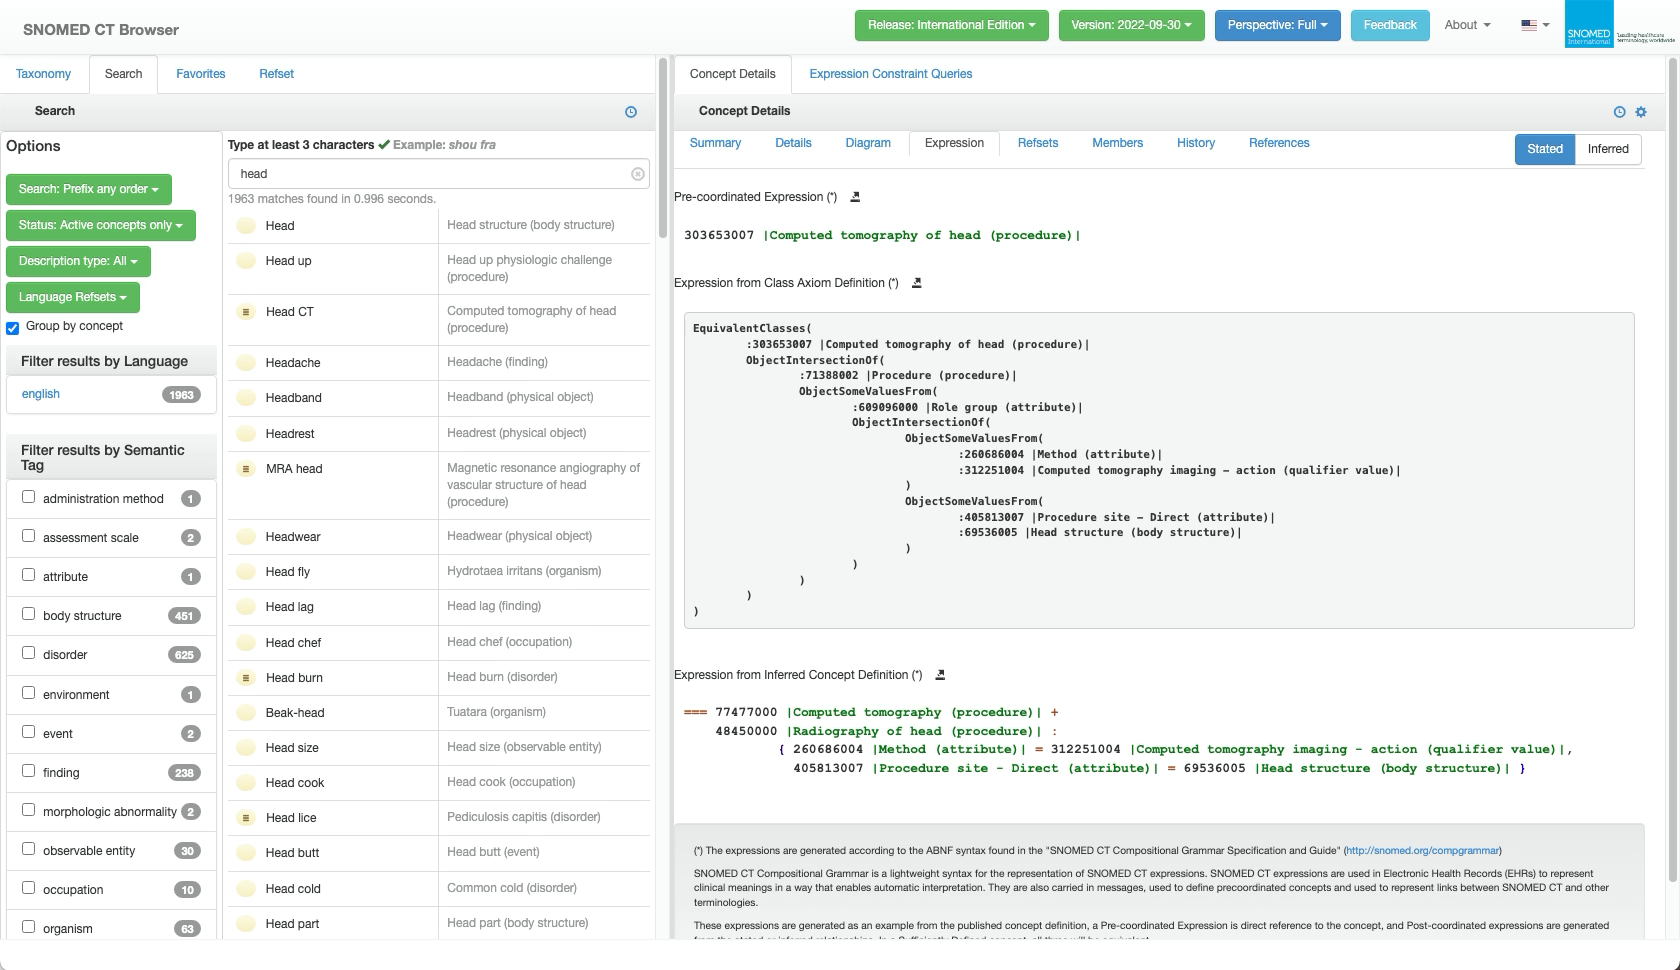Click the icon beside Beak-head result

[245, 713]
